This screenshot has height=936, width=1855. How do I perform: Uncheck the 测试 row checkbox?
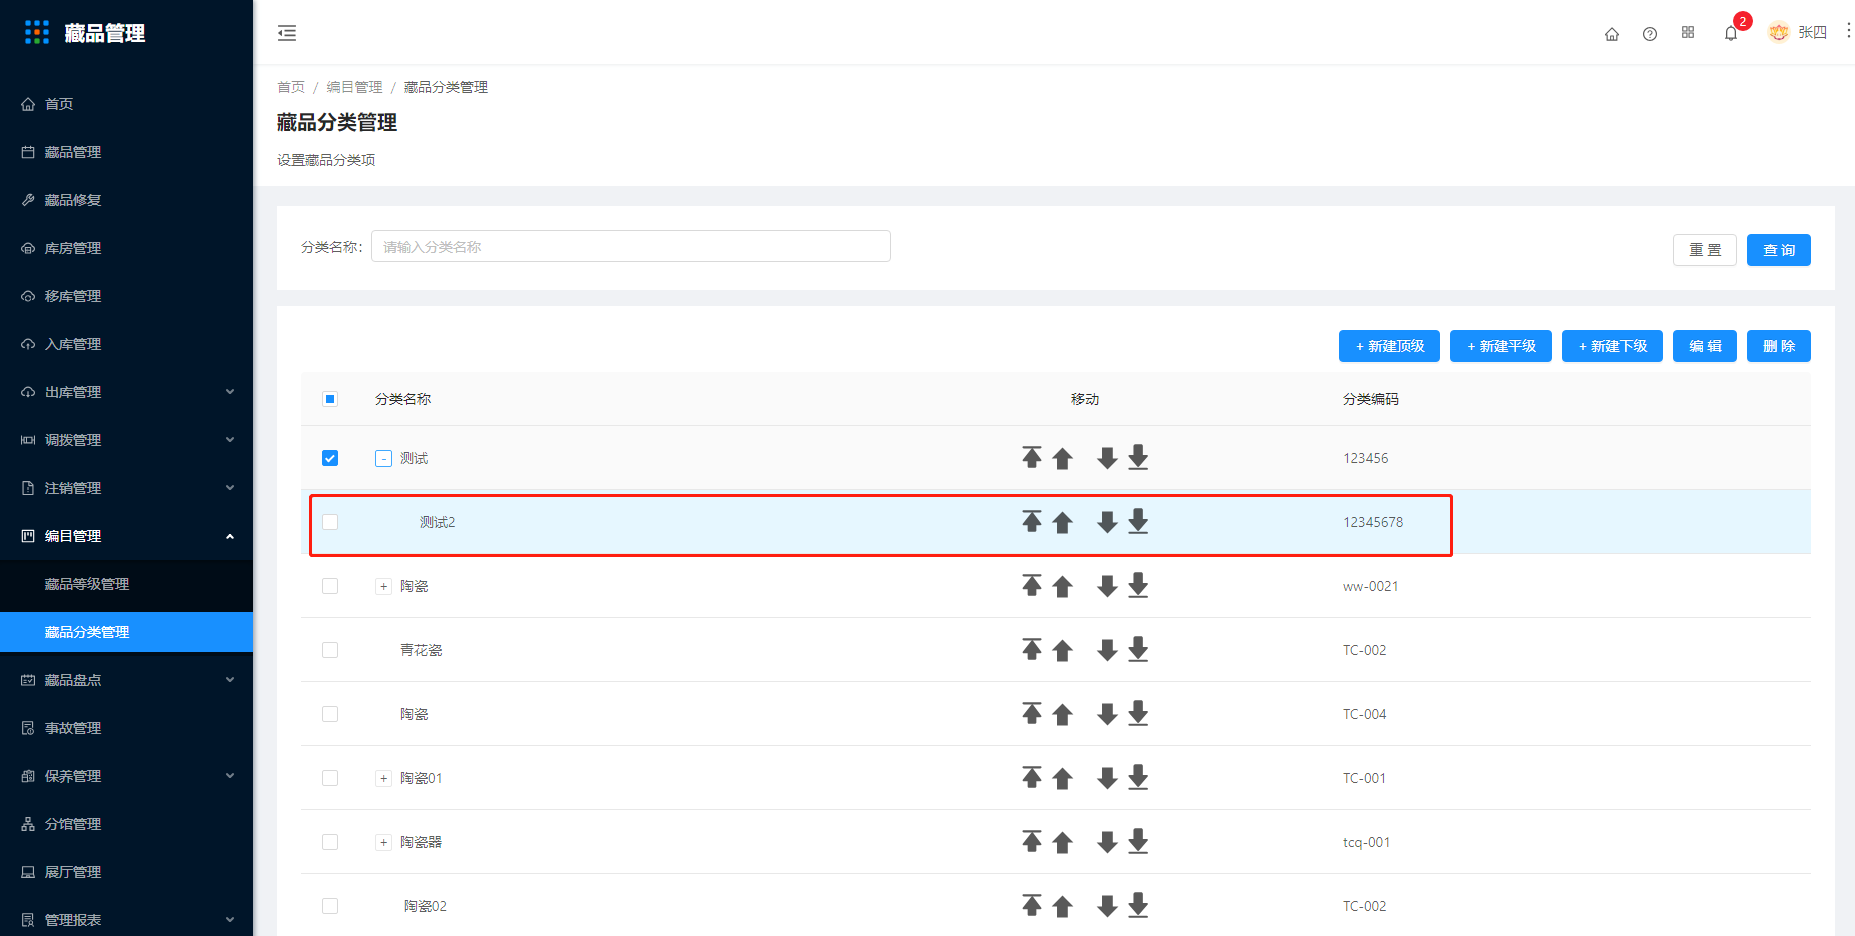330,458
